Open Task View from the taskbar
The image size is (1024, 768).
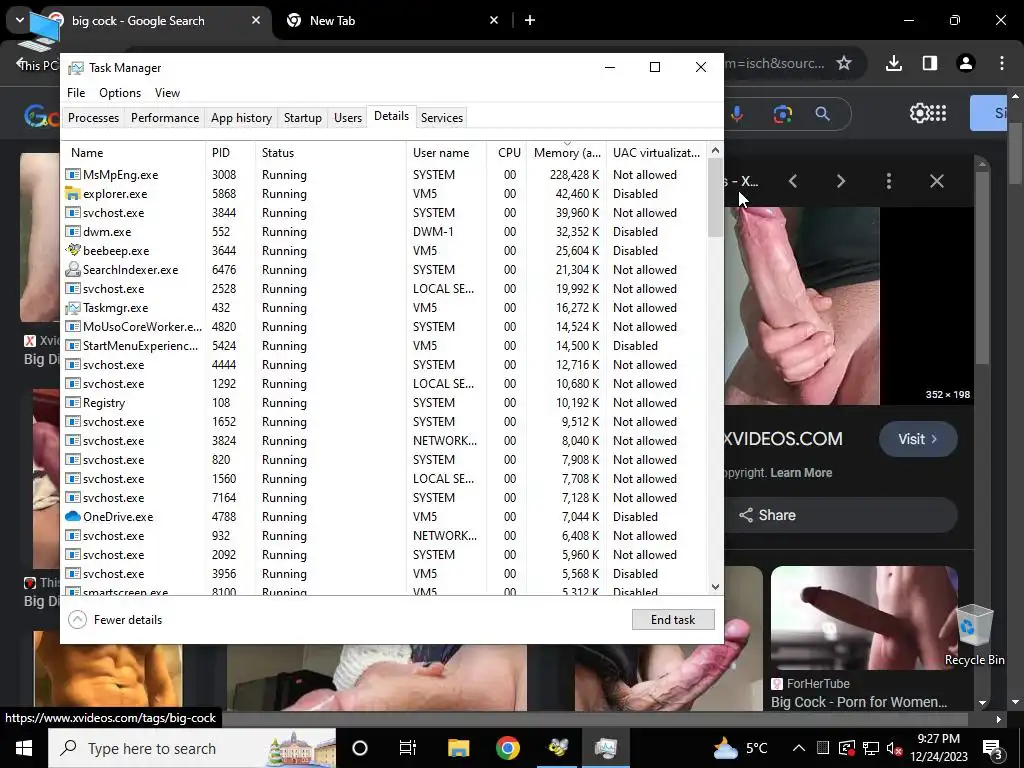point(408,748)
